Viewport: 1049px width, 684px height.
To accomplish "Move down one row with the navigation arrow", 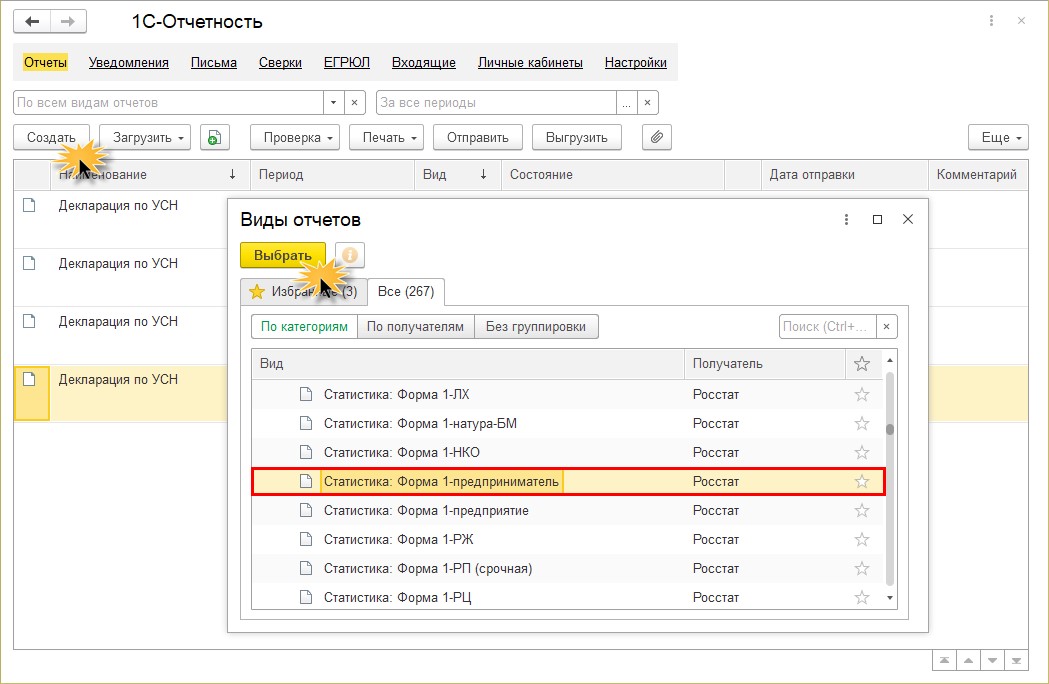I will pyautogui.click(x=992, y=661).
